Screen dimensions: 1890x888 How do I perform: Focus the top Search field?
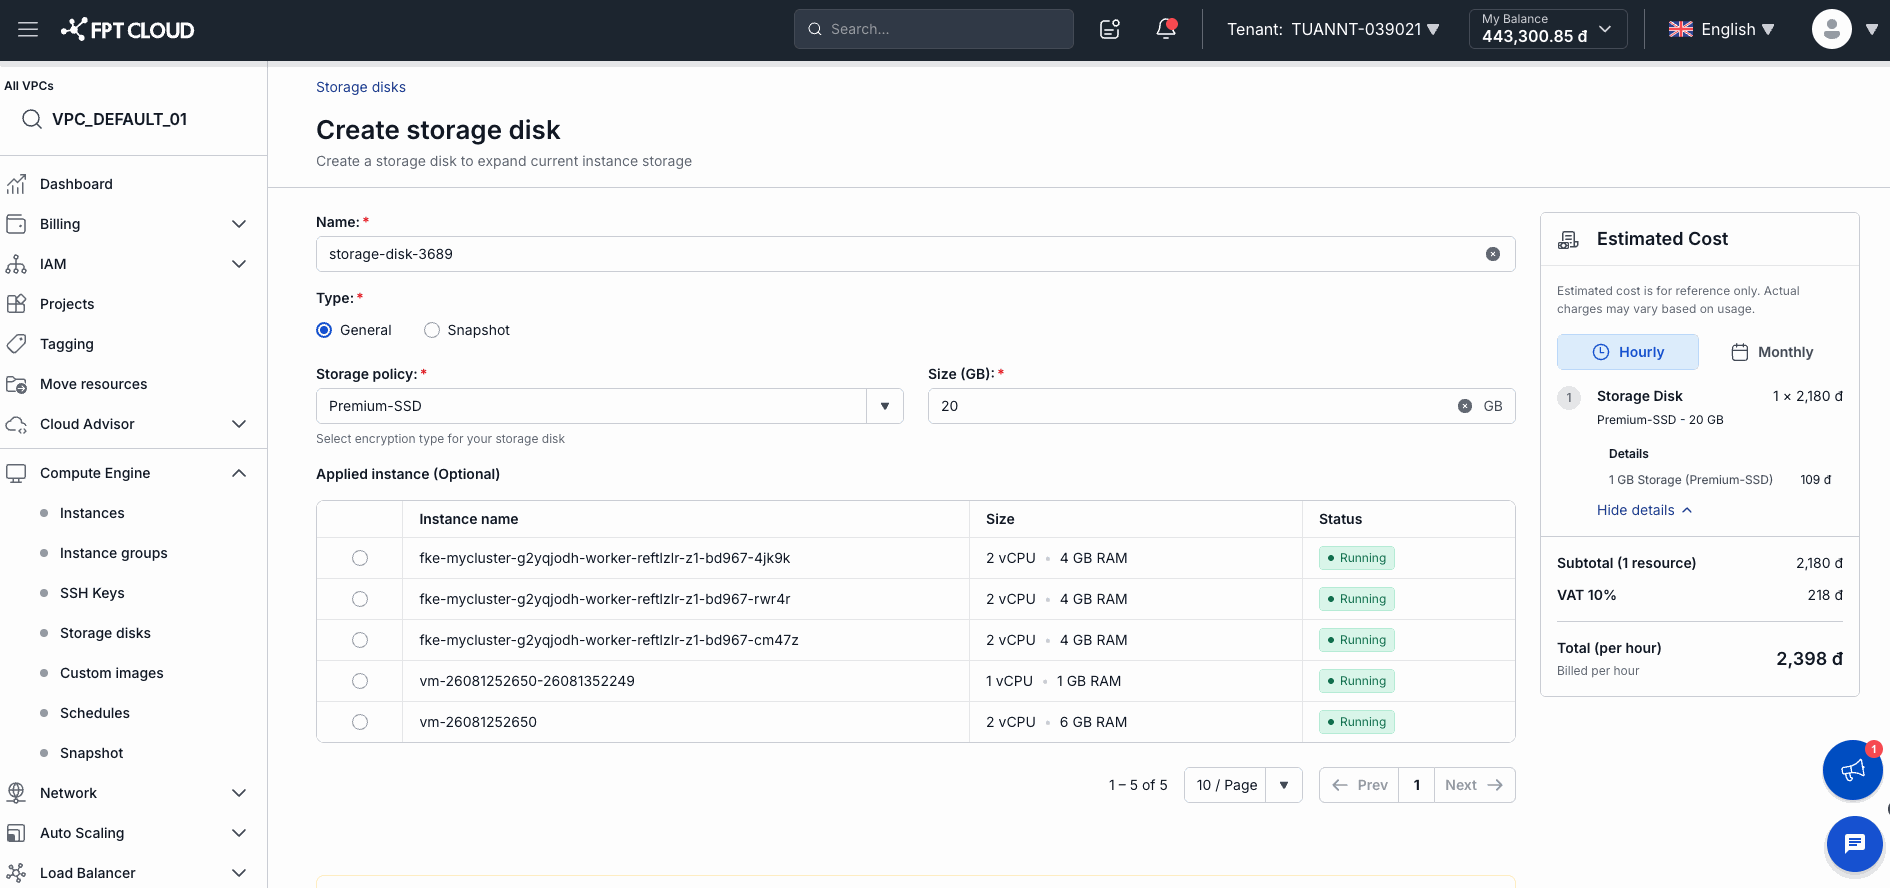coord(934,29)
